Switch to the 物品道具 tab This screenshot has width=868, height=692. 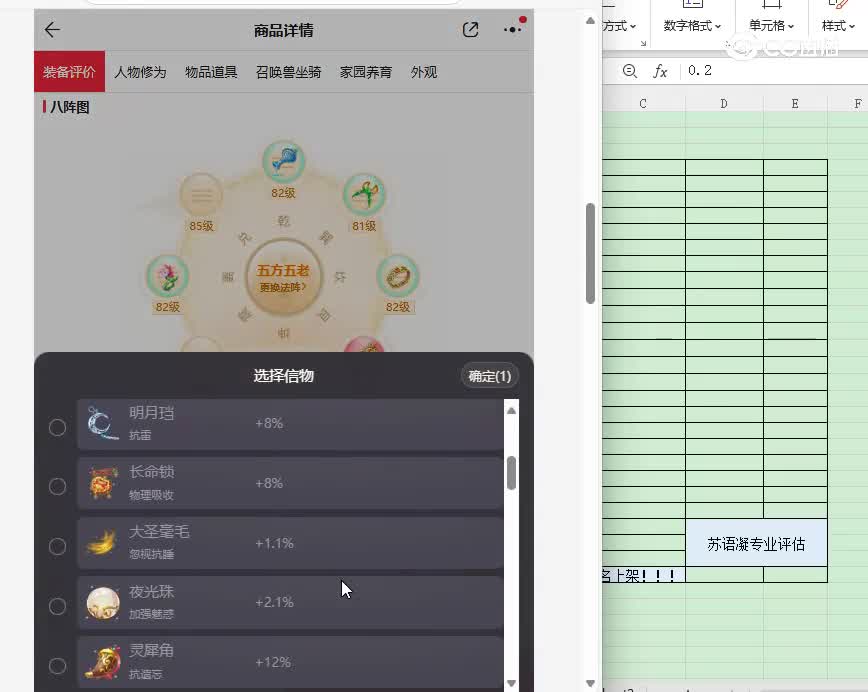click(x=211, y=72)
